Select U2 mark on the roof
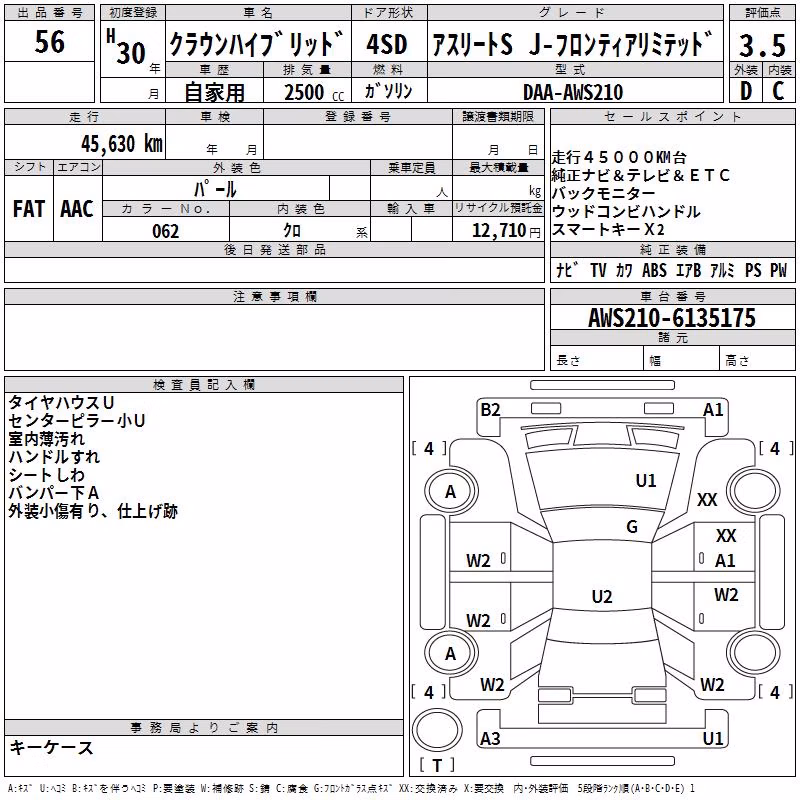 (602, 596)
